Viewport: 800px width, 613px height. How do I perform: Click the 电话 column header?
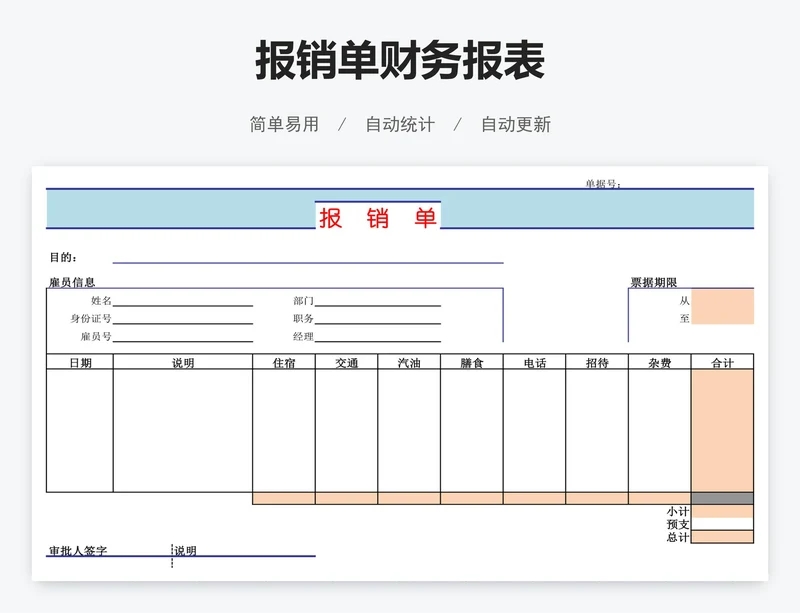tap(534, 362)
